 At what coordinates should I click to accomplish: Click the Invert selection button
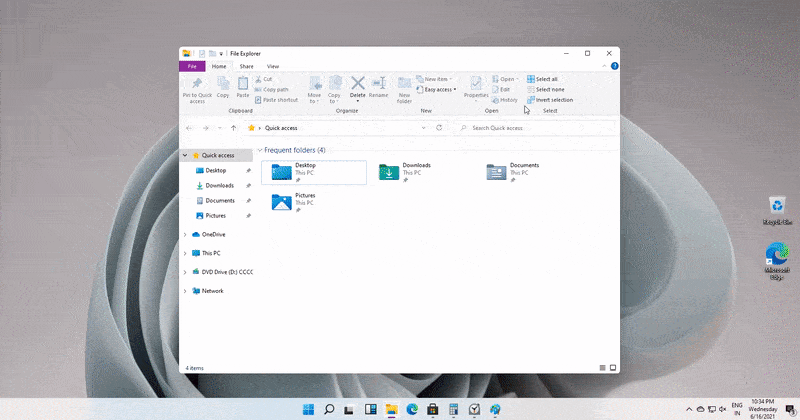[554, 100]
